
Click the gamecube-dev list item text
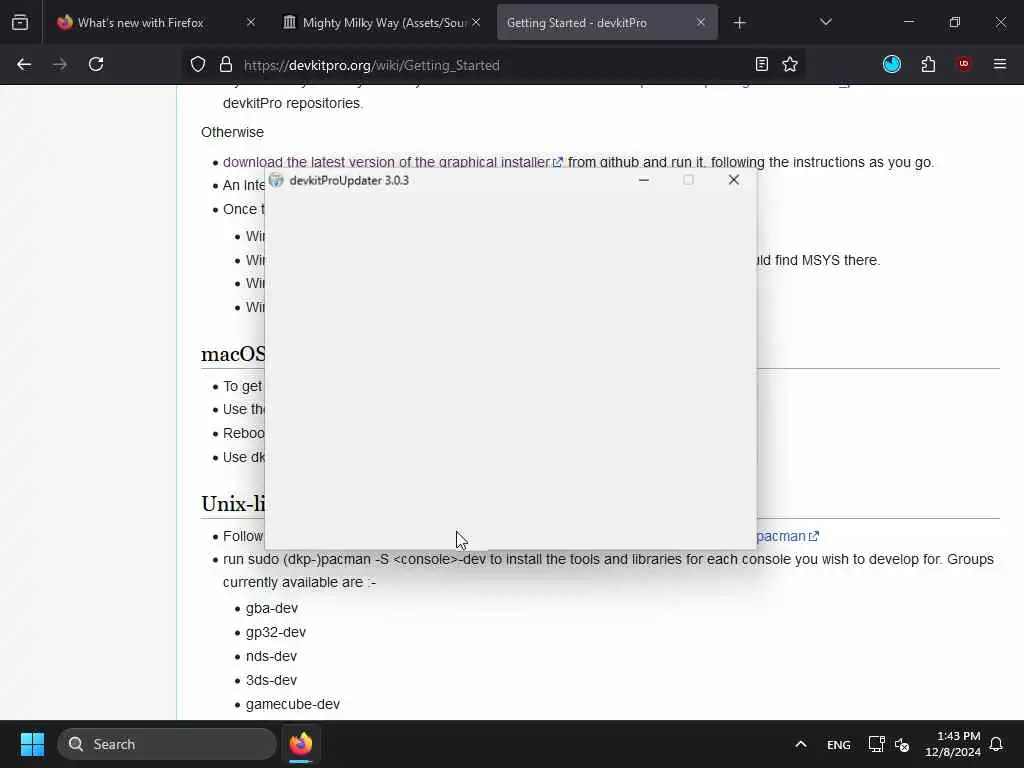(293, 704)
